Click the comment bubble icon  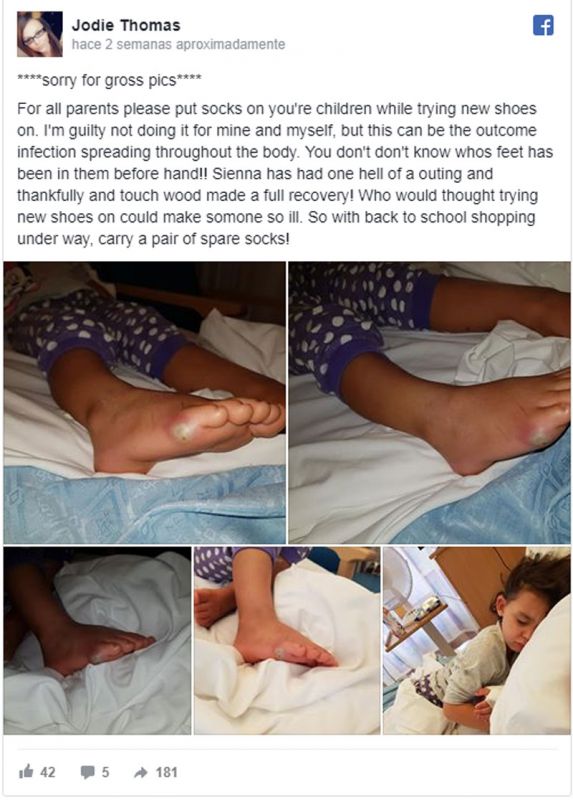[88, 772]
